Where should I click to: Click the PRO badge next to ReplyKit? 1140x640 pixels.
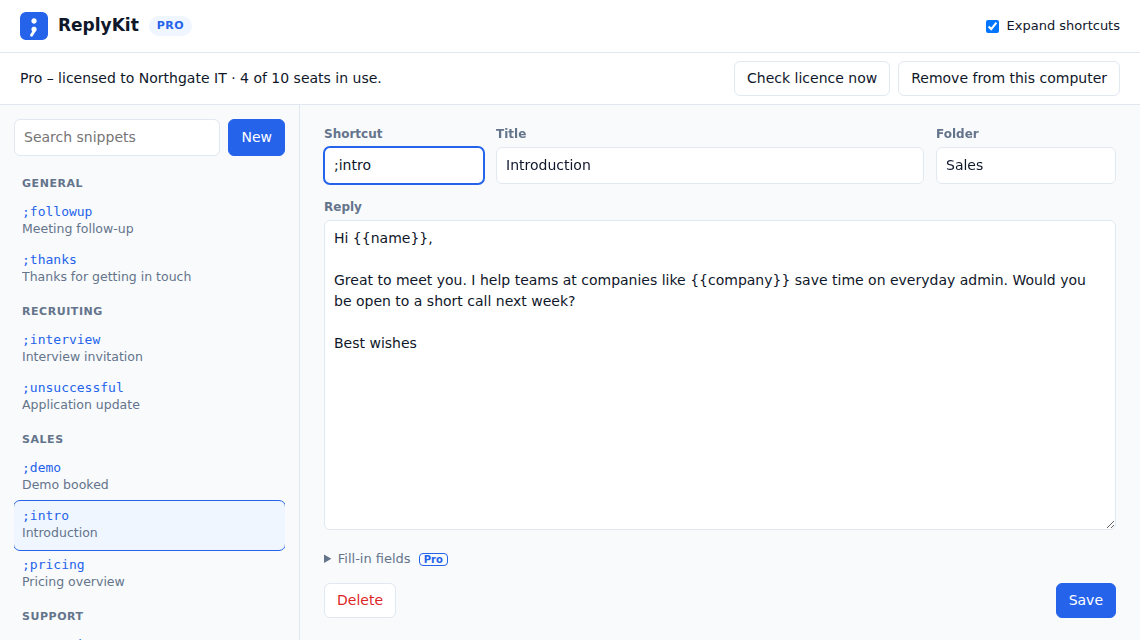pyautogui.click(x=170, y=25)
